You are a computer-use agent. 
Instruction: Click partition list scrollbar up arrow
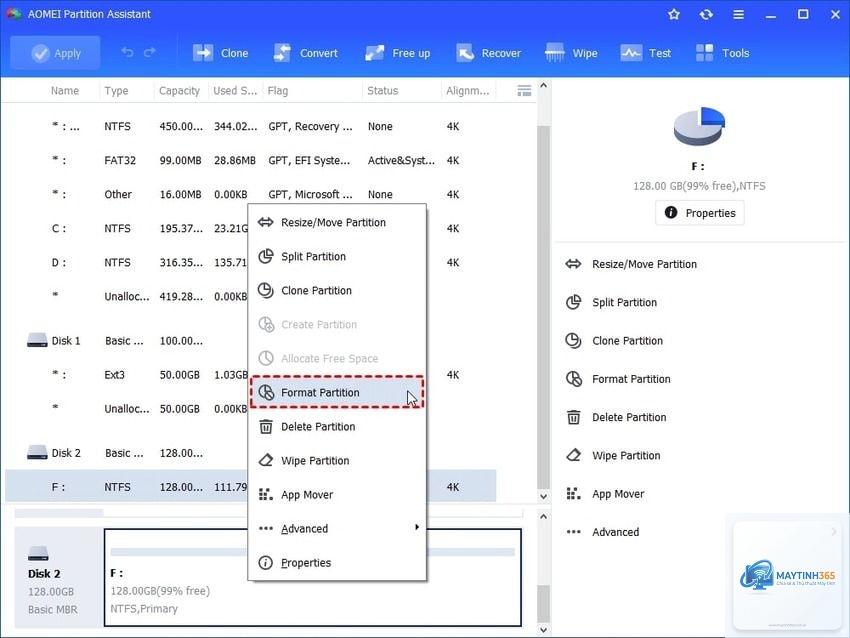543,86
